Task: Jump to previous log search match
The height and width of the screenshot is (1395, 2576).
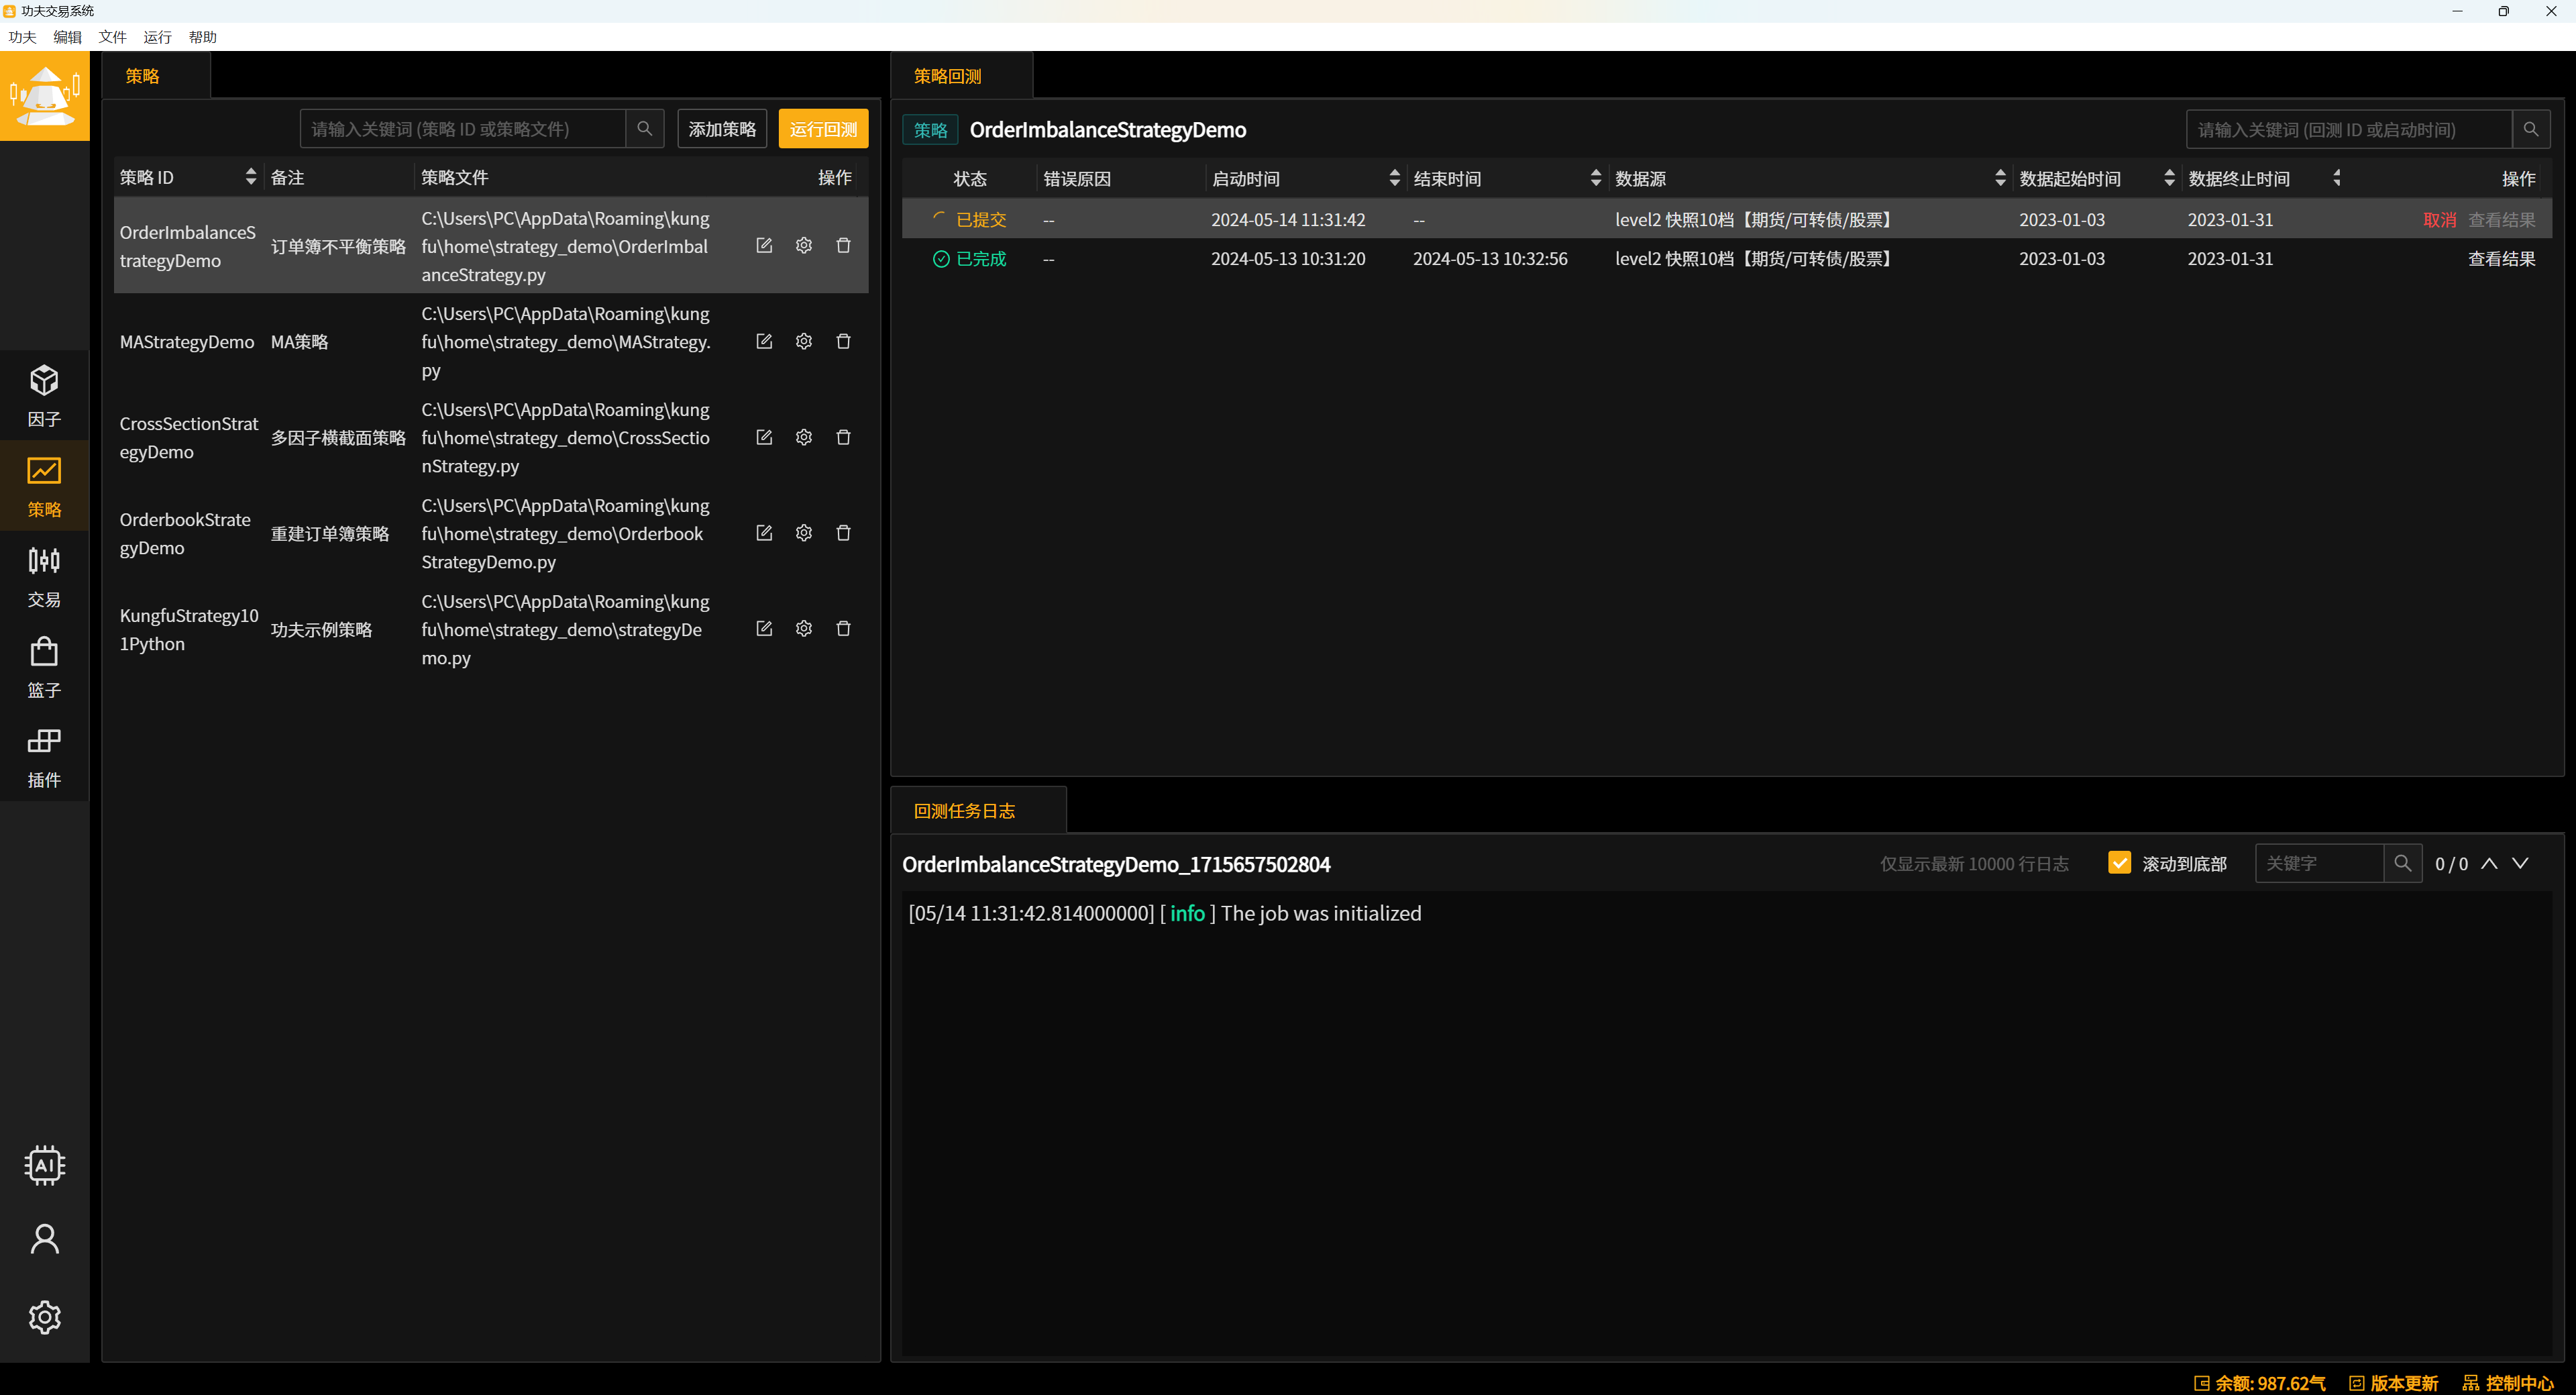Action: coord(2489,863)
